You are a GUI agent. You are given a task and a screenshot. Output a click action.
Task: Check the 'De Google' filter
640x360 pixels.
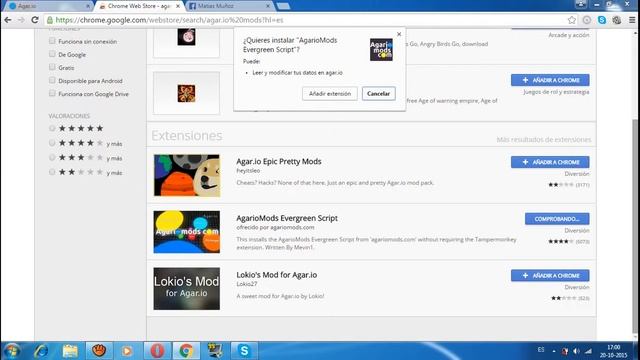52,54
